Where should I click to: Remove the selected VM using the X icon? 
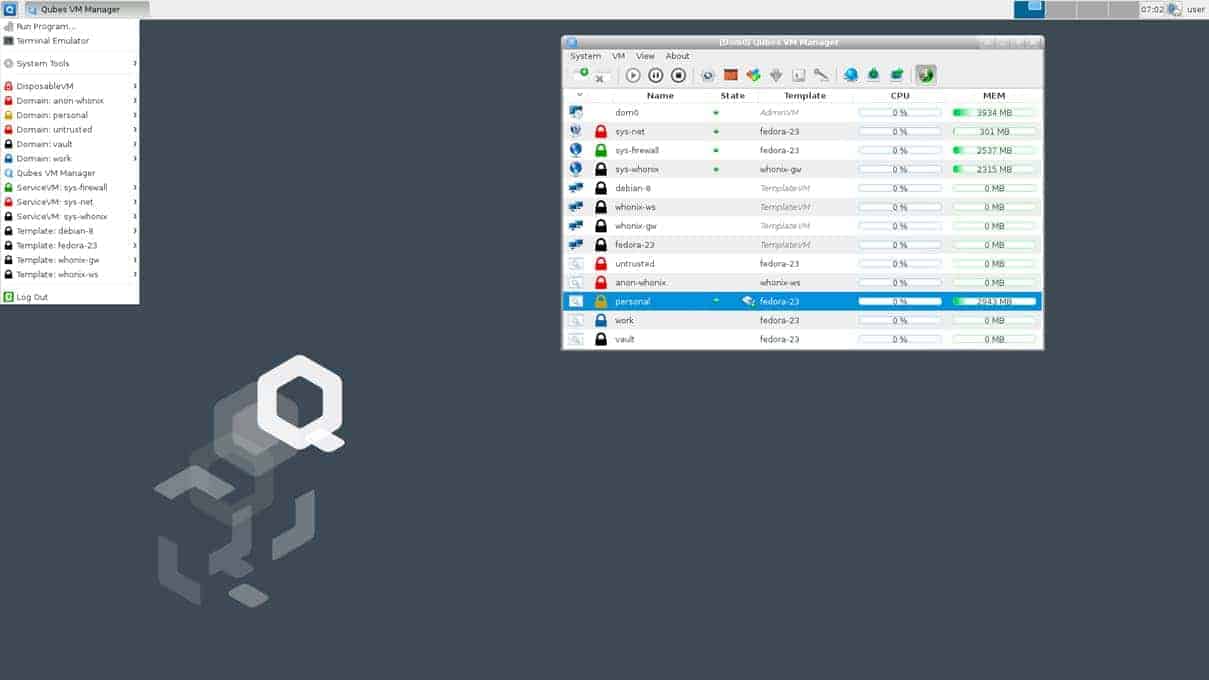point(600,79)
